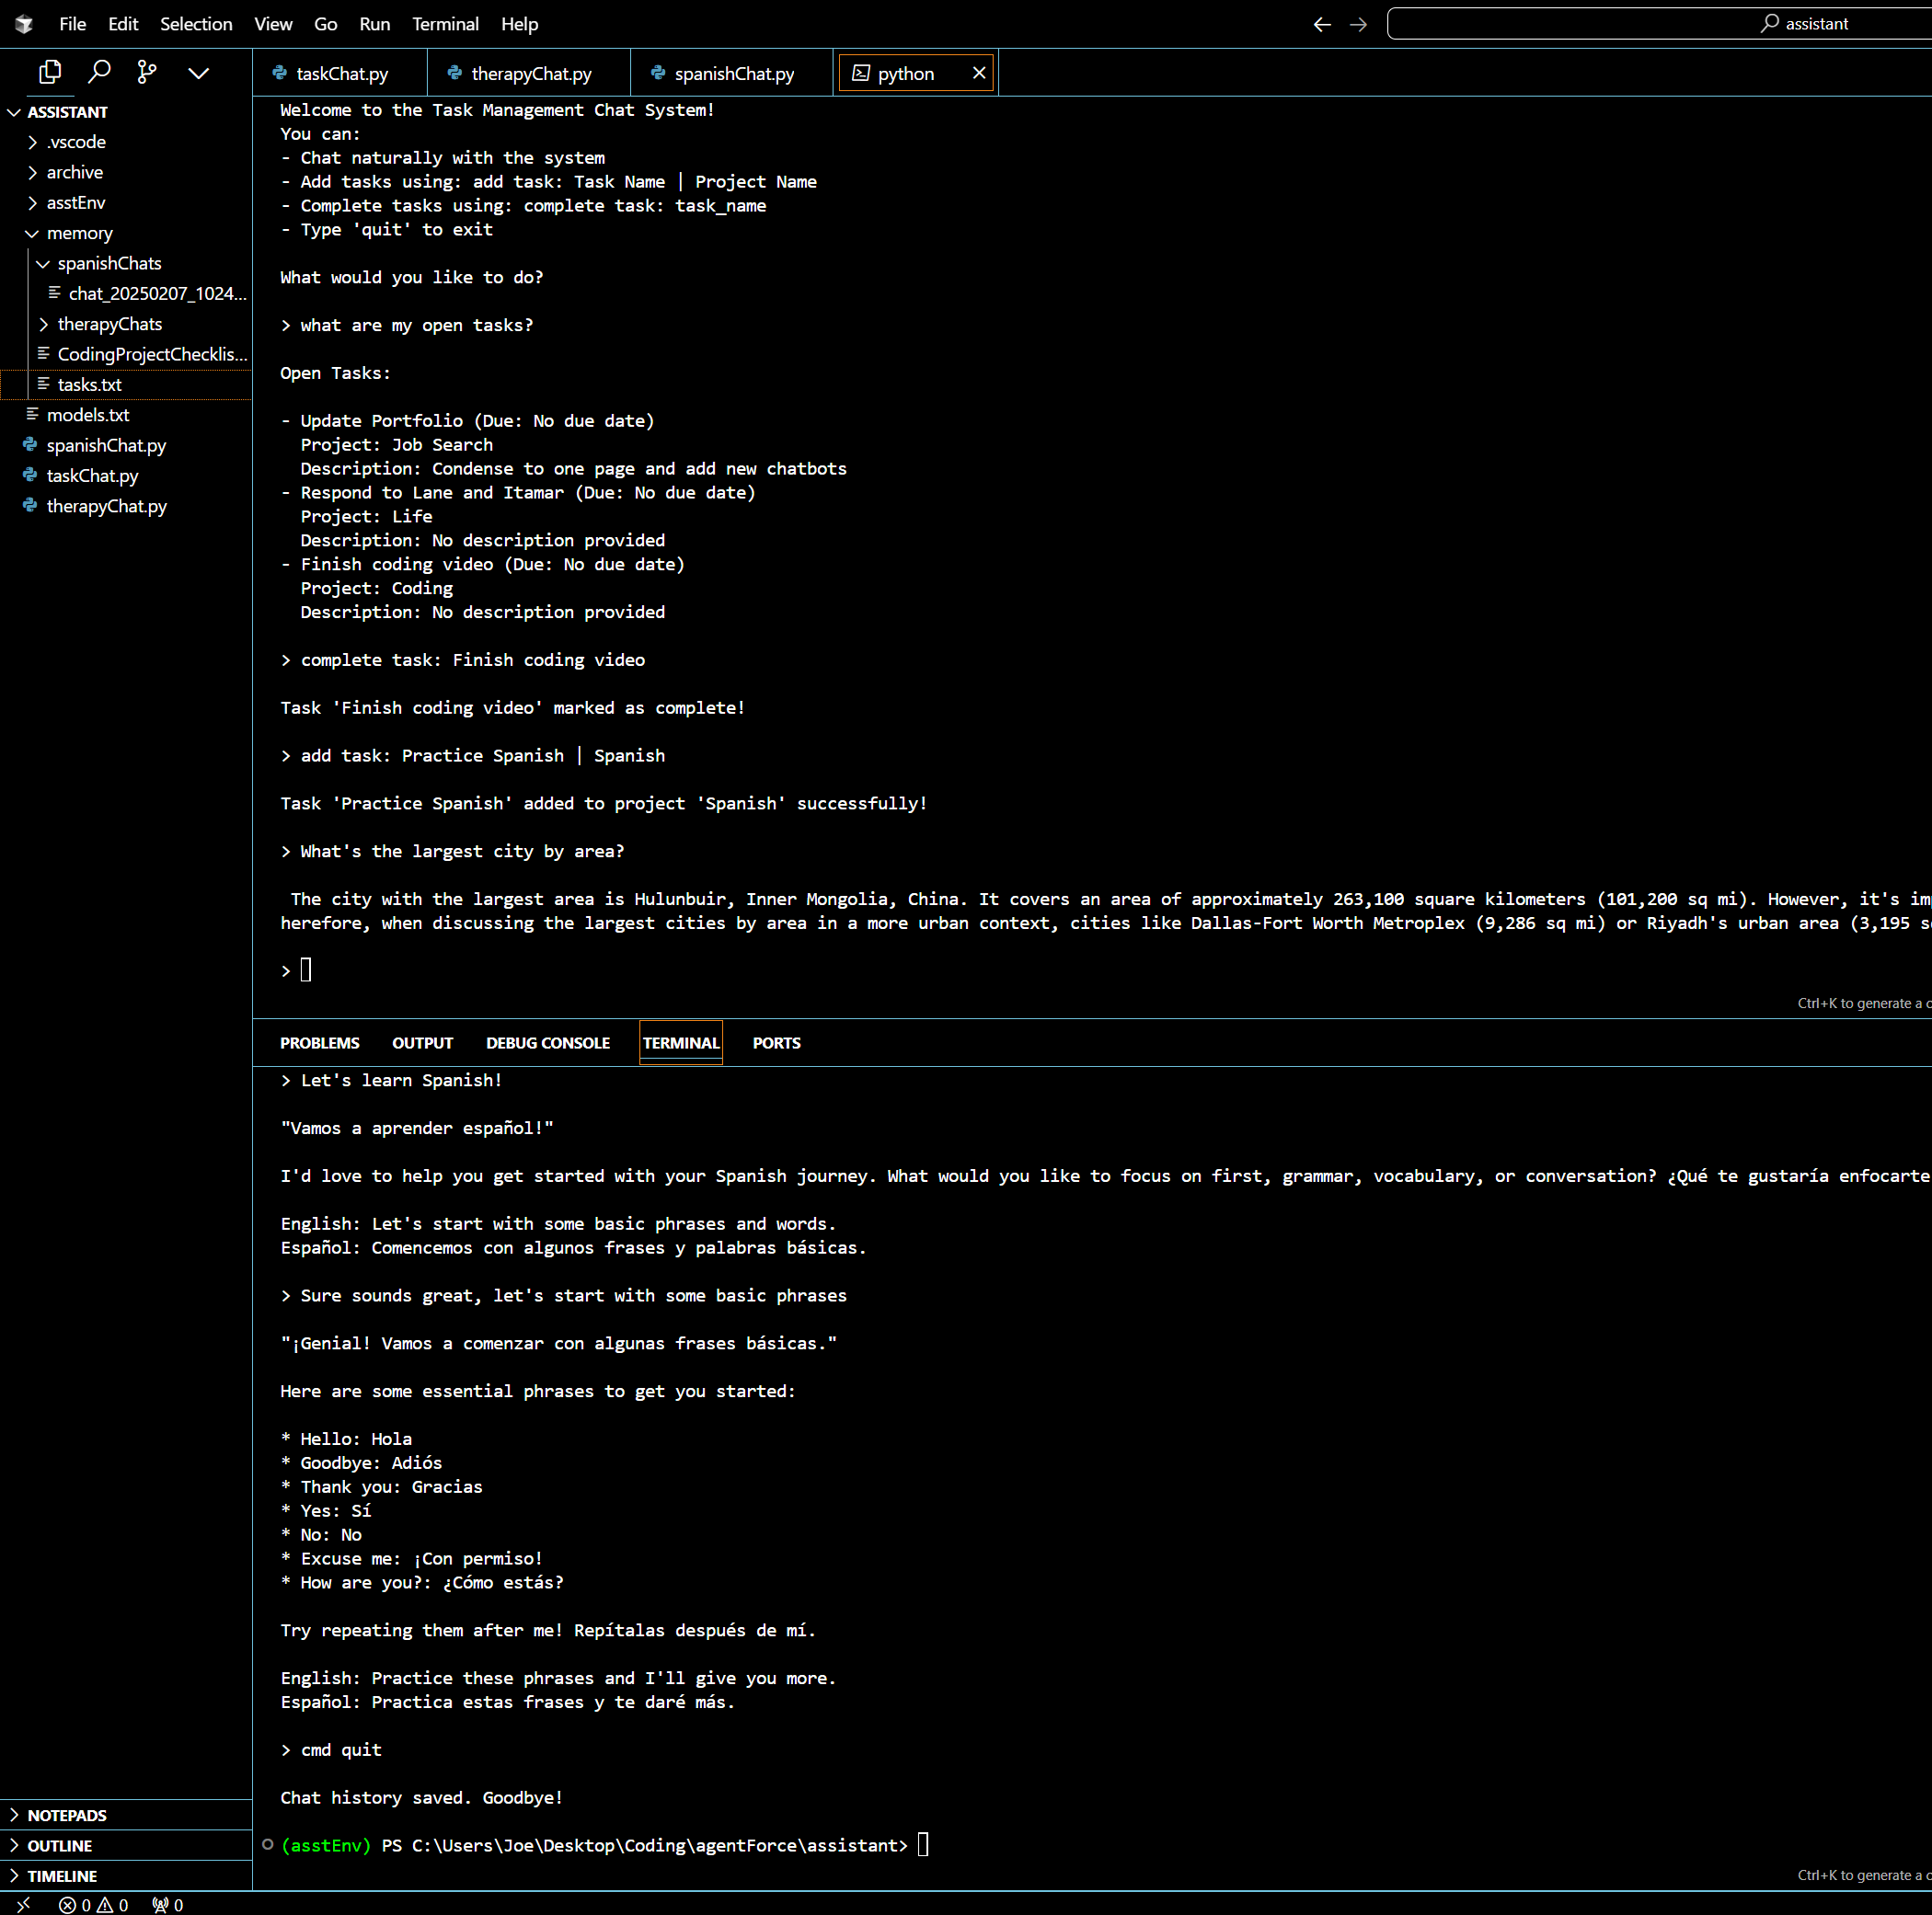1932x1915 pixels.
Task: Open the CodingProjectChecklist file
Action: pyautogui.click(x=152, y=354)
